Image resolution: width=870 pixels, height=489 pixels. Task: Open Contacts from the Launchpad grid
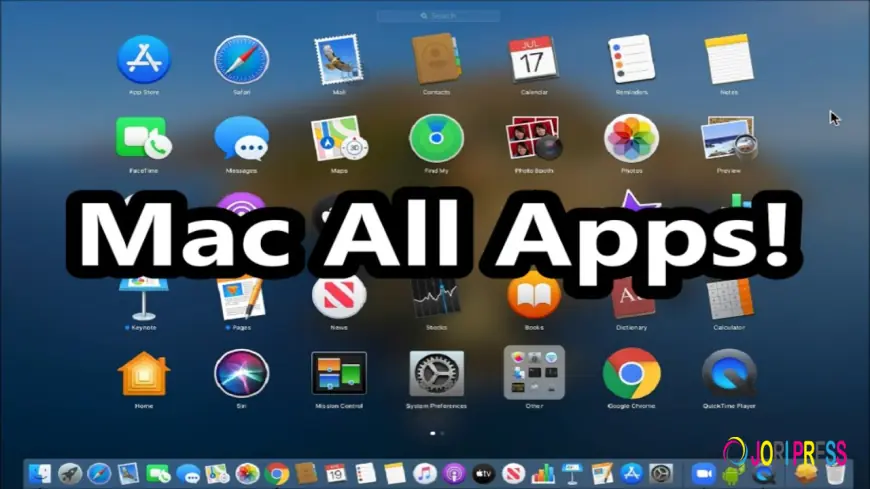[x=436, y=59]
